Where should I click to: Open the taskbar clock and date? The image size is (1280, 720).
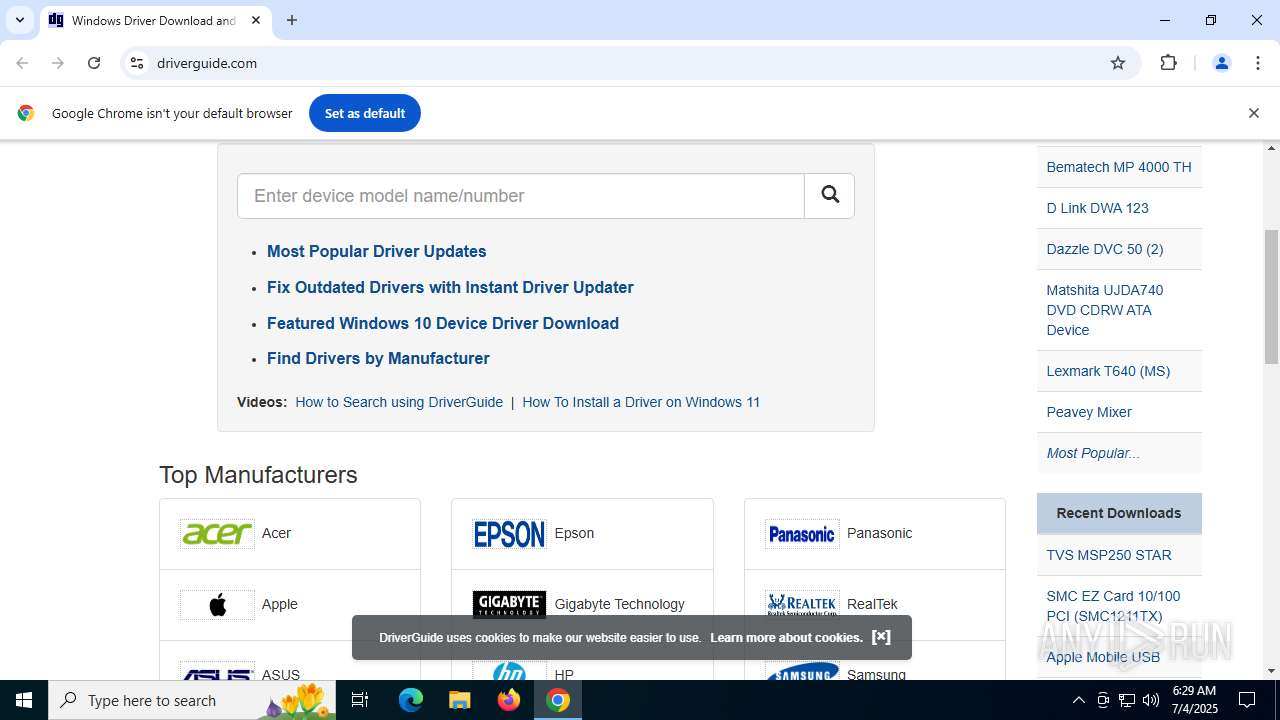[1193, 700]
